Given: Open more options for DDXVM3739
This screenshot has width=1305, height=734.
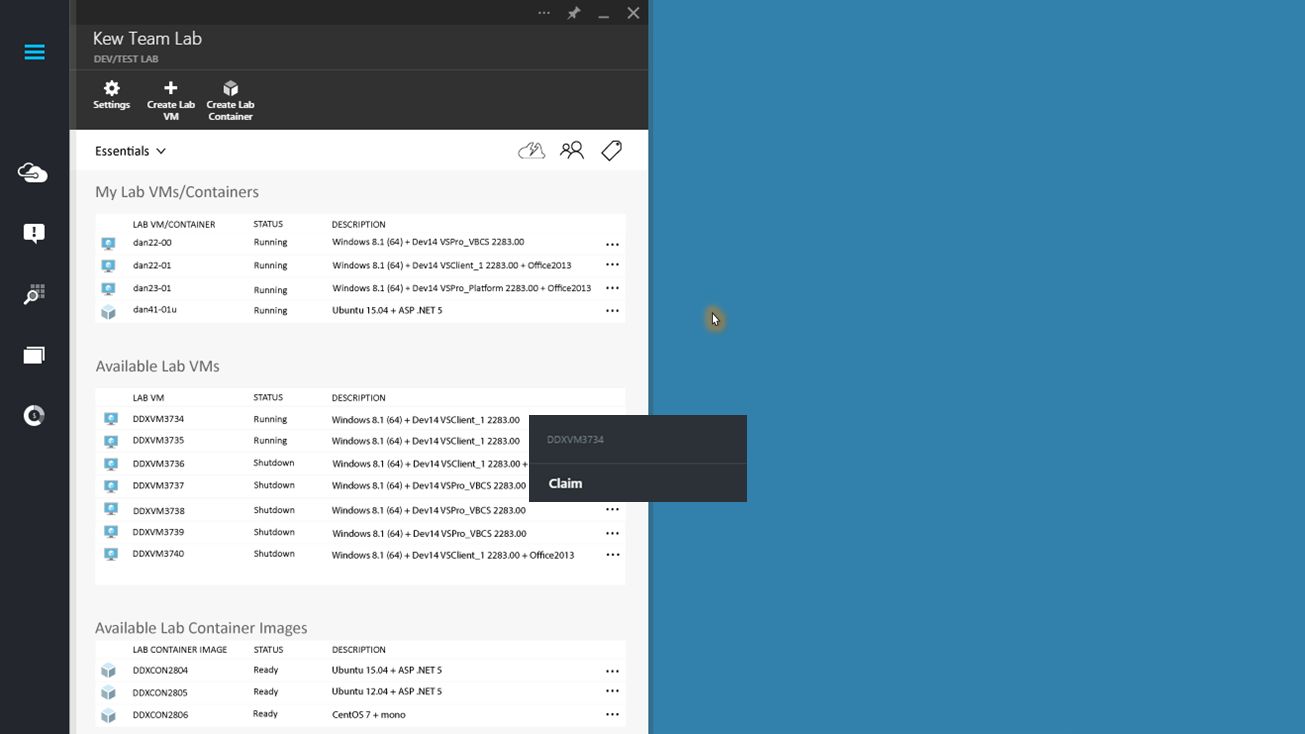Looking at the screenshot, I should (612, 533).
